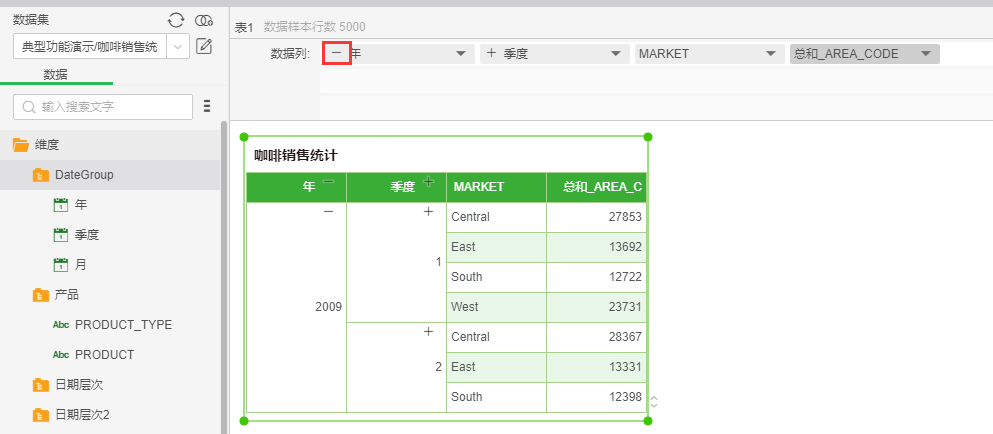Click the table resize stepper at bottom right
Viewport: 993px width, 434px height.
click(x=654, y=401)
